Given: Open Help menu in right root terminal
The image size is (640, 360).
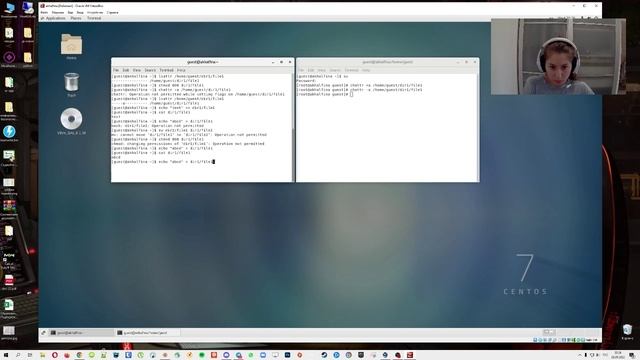Looking at the screenshot, I should click(x=366, y=70).
